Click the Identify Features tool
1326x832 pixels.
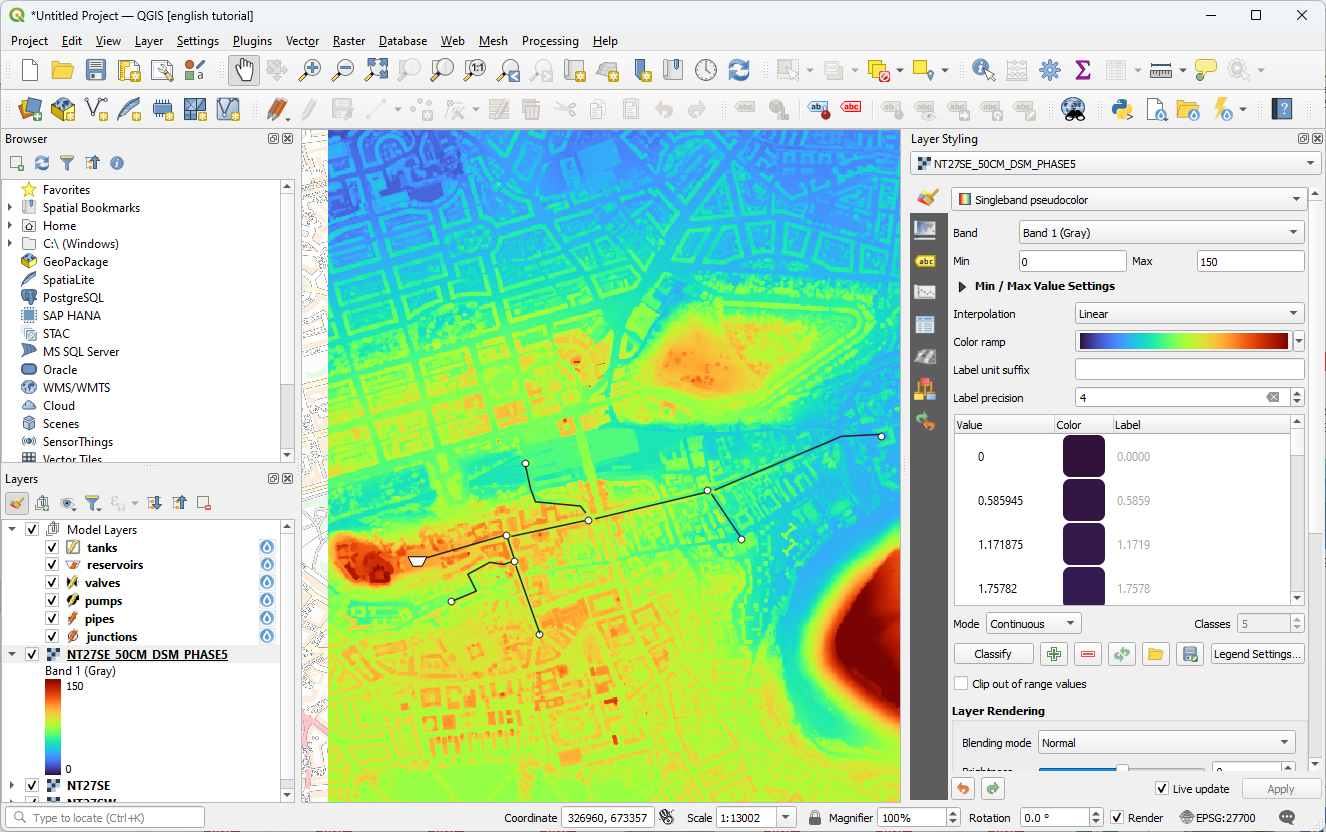(x=983, y=70)
